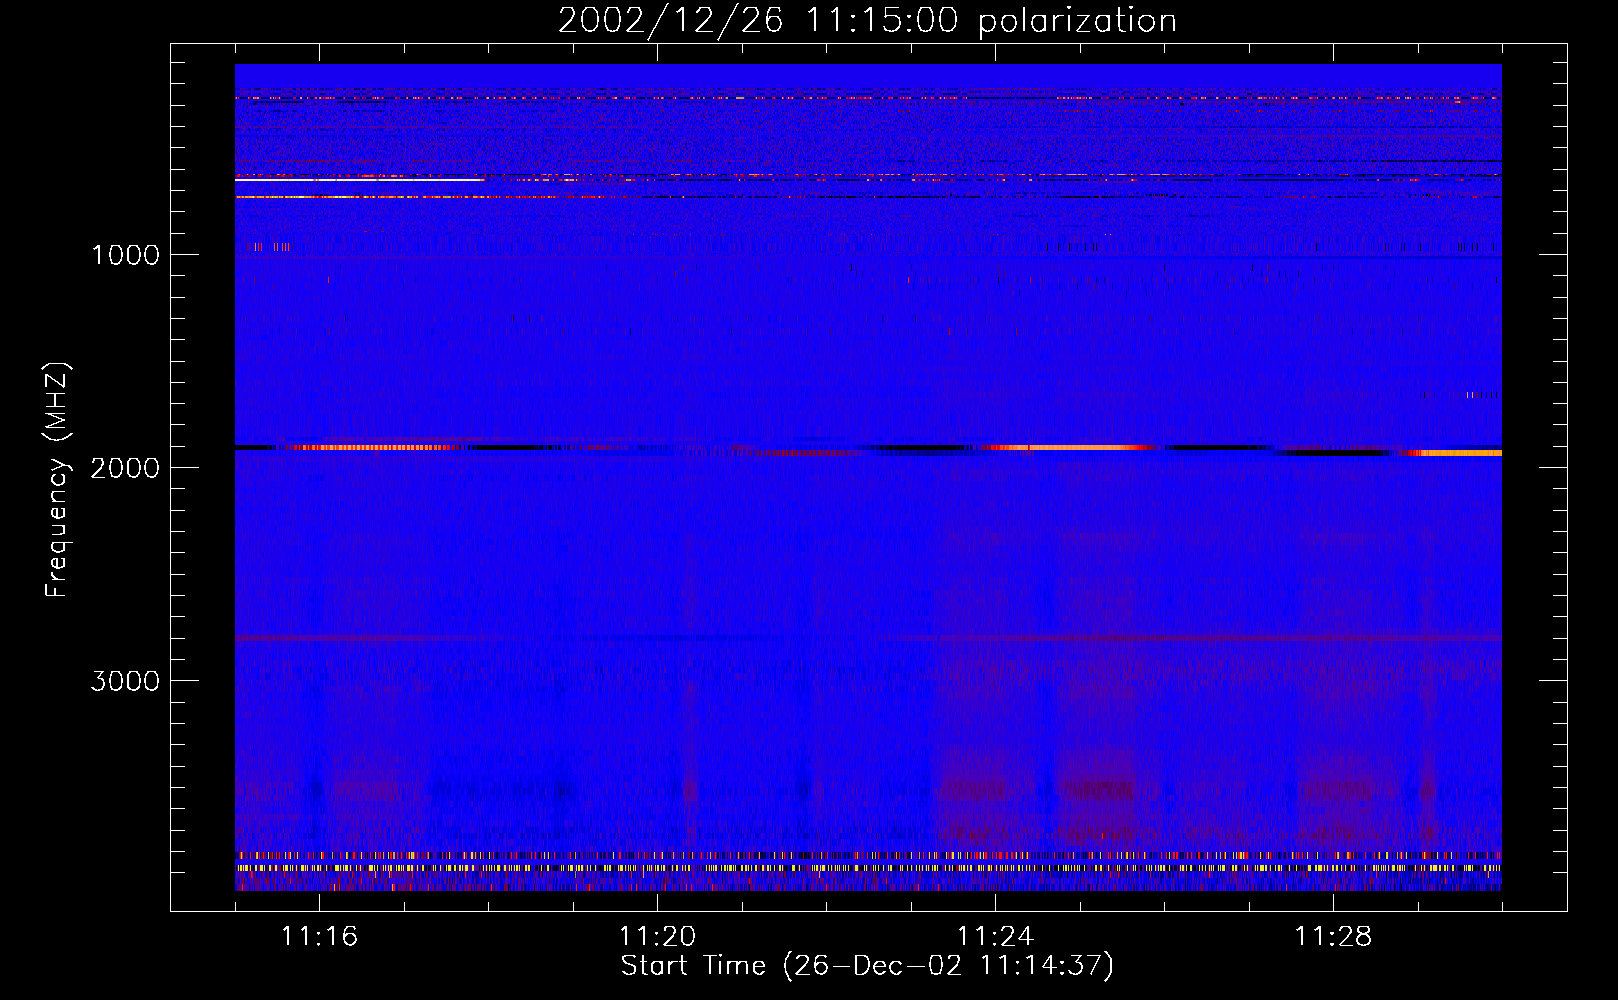Viewport: 1618px width, 1000px height.
Task: Click the 'Start Time (26-Dec-02 11:14:37)' label
Action: pyautogui.click(x=867, y=966)
